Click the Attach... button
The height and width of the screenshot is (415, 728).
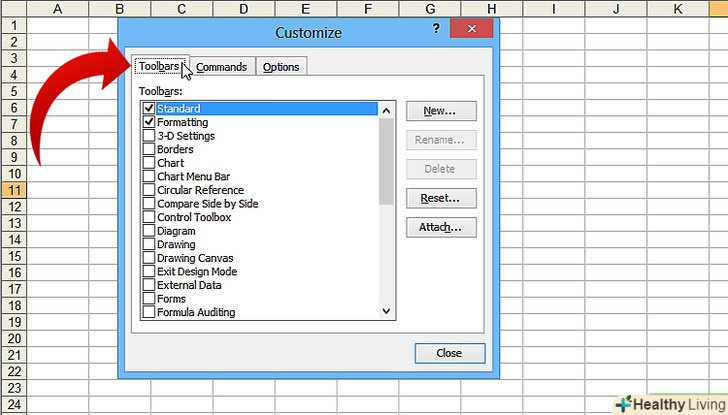440,227
